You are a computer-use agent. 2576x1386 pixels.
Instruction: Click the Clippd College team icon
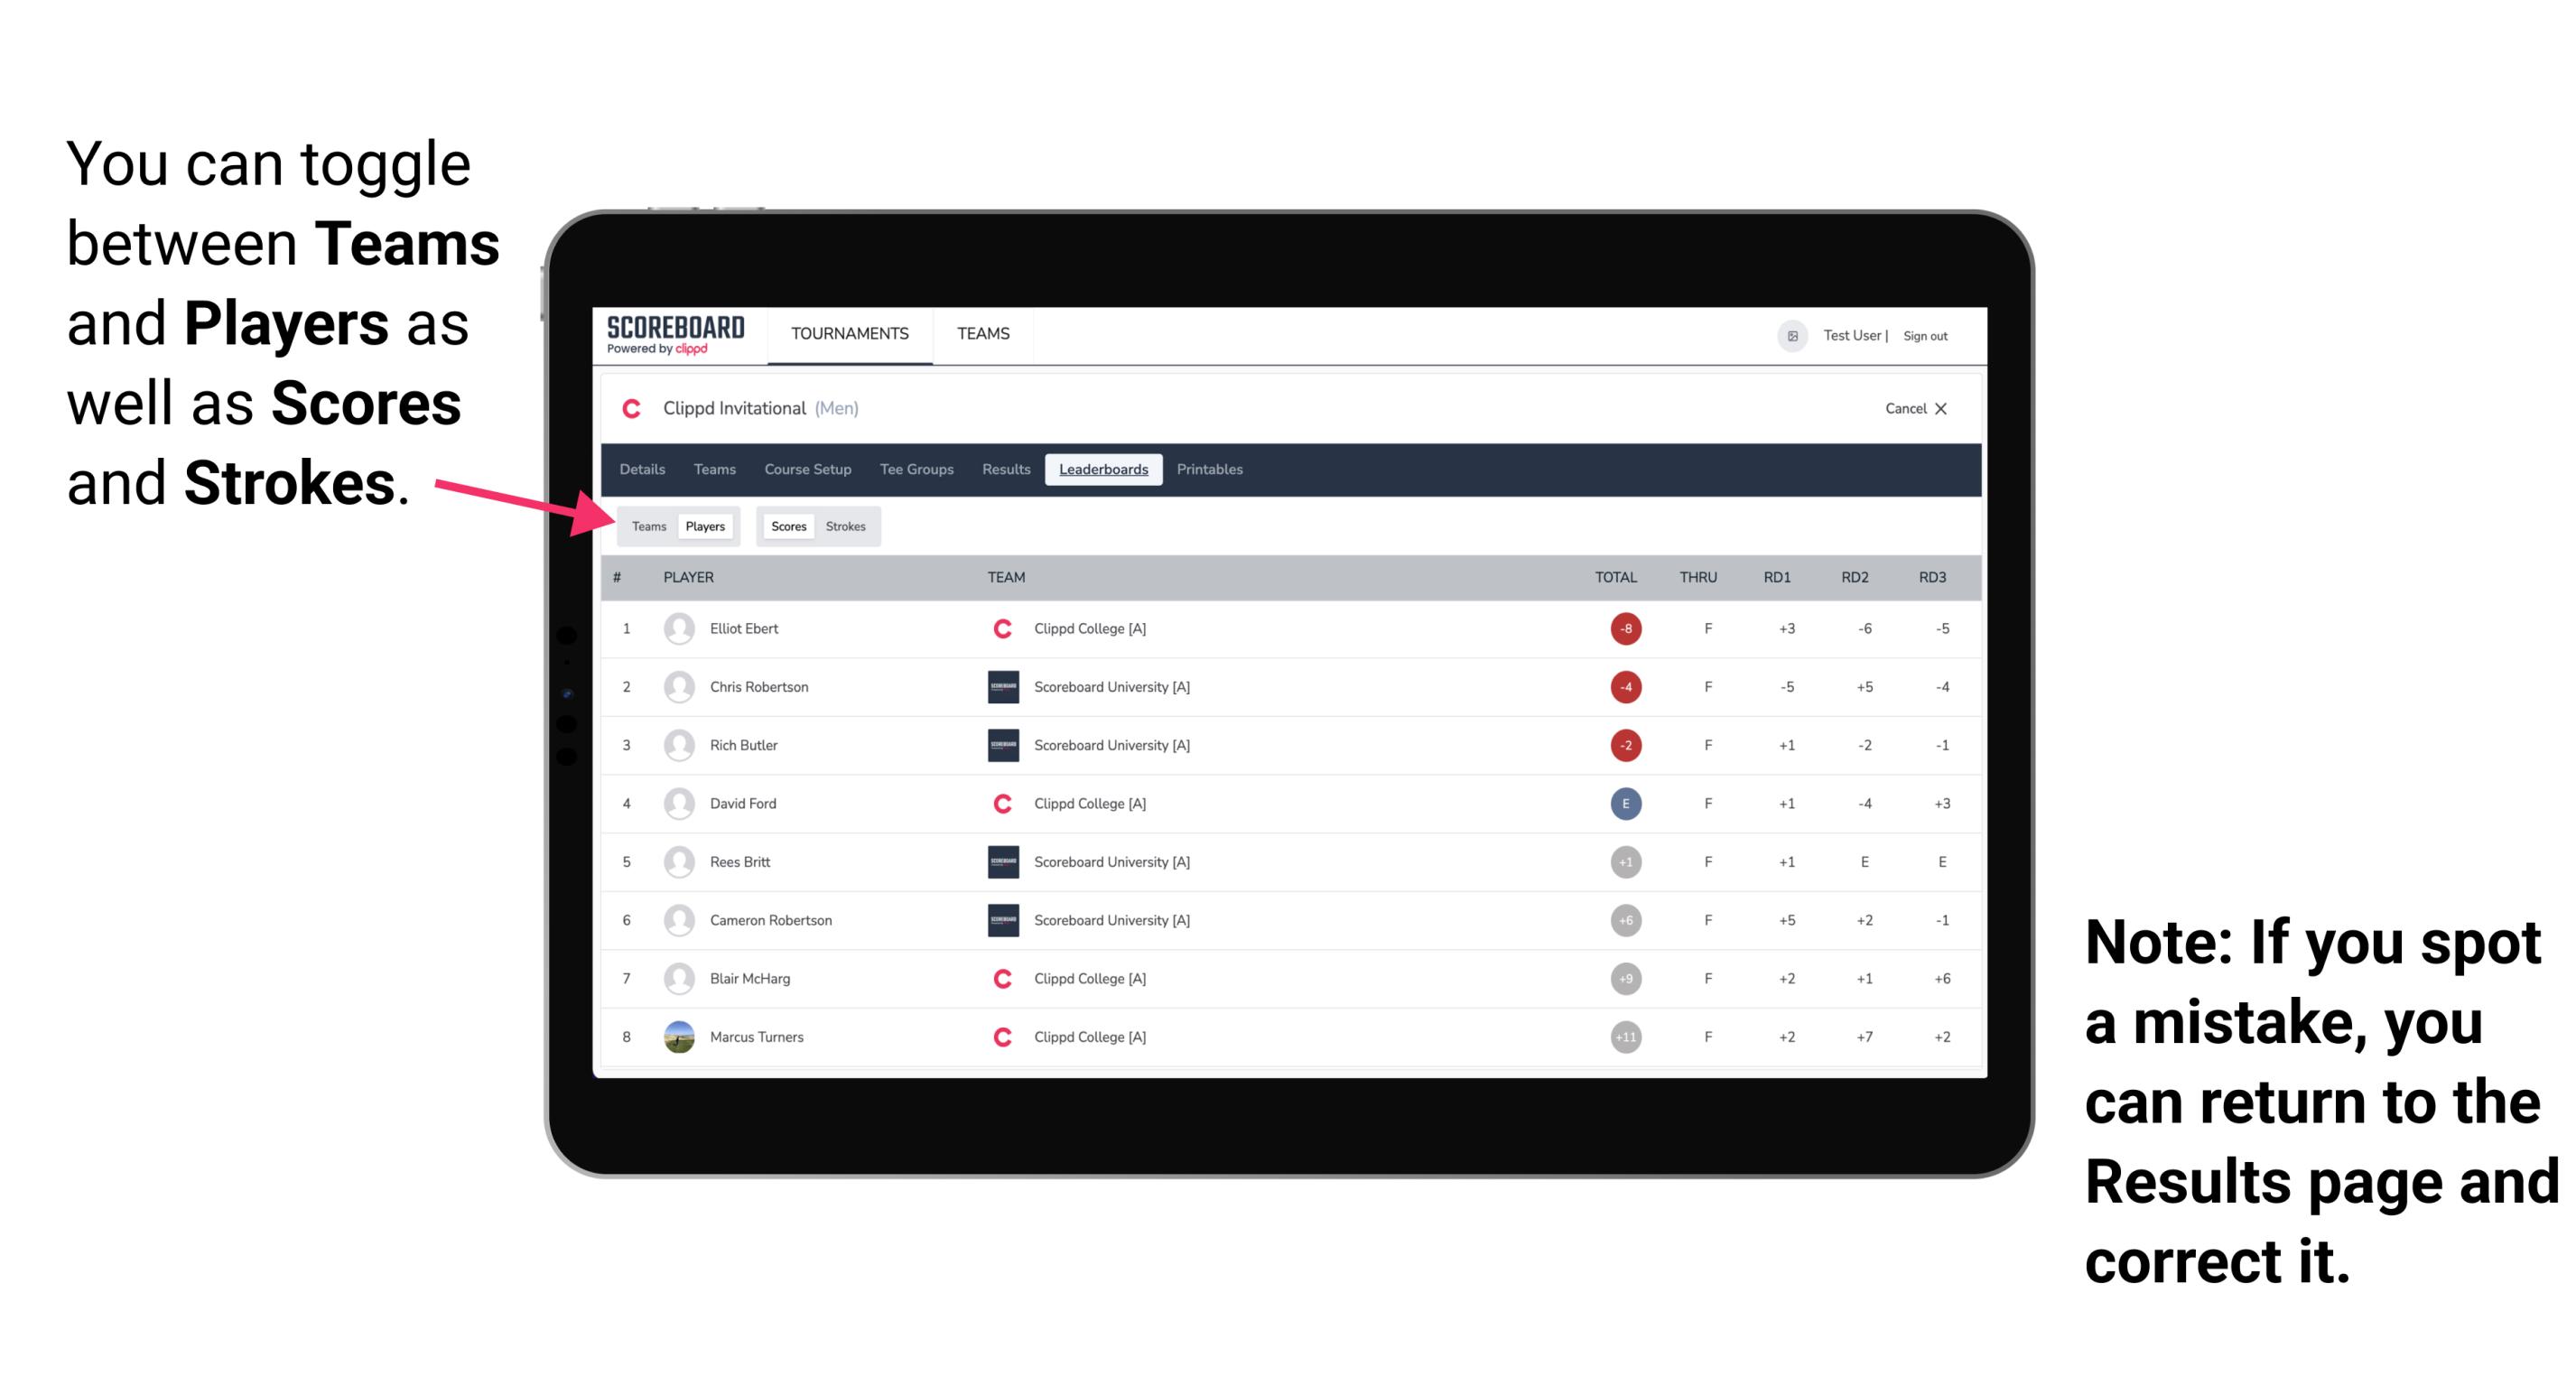pos(1000,628)
